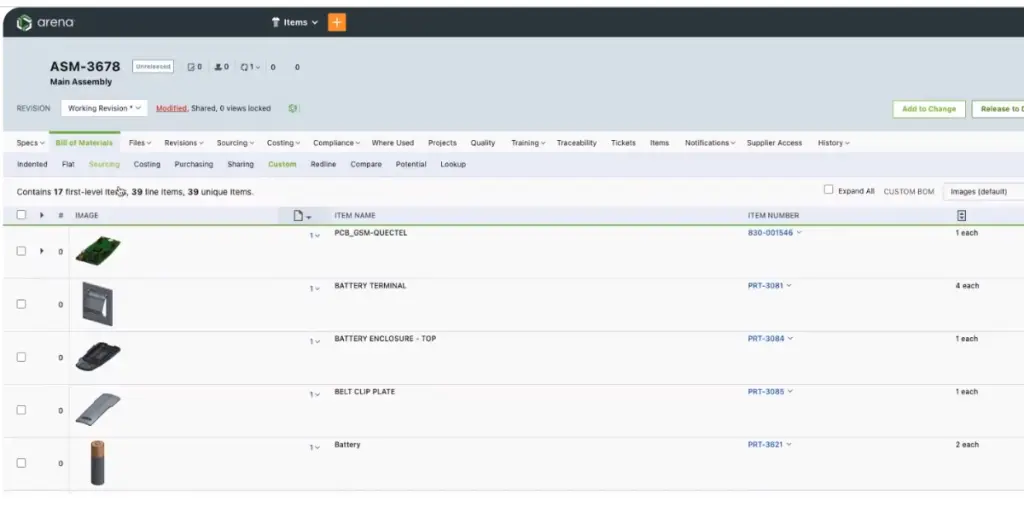This screenshot has height=512, width=1024.
Task: Open file count dropdown for BATTERY TERMINAL row
Action: (x=315, y=289)
